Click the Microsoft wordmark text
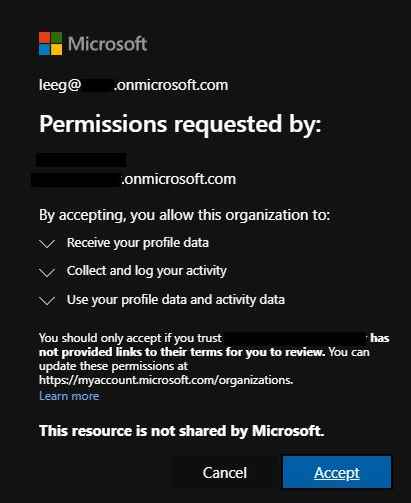Screen dimensions: 411x503 pos(107,44)
